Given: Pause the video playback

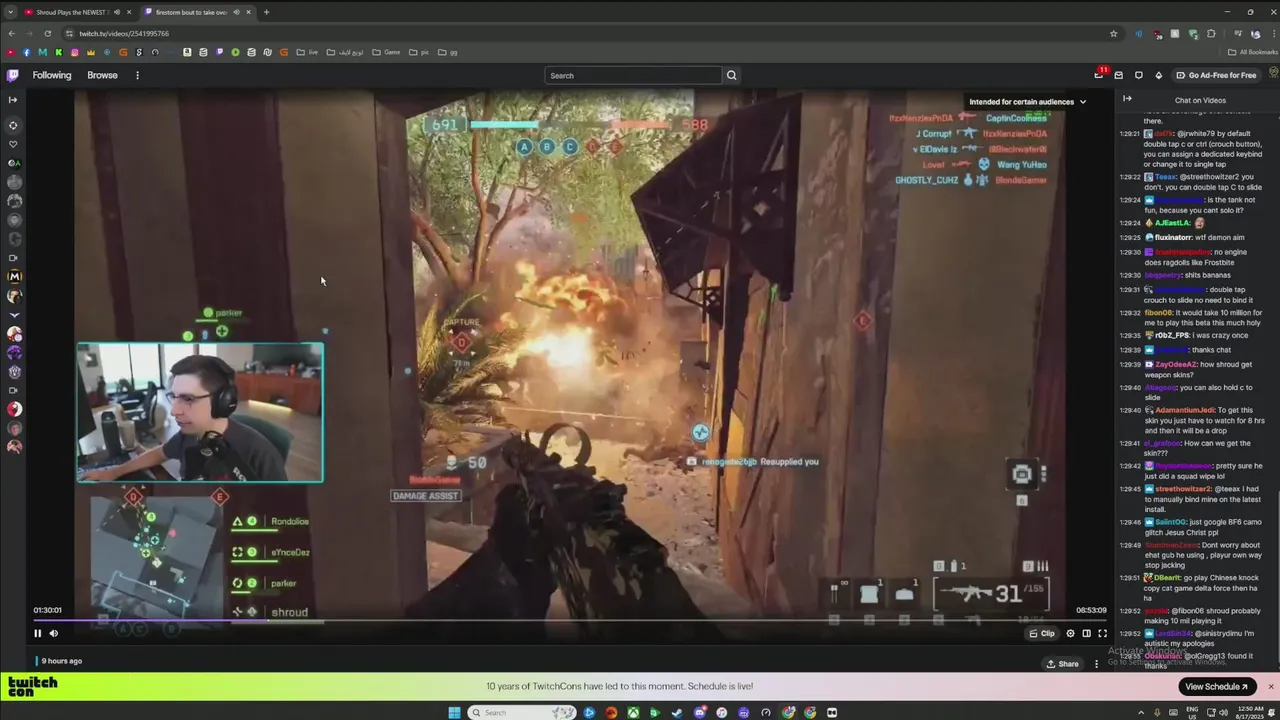Looking at the screenshot, I should coord(38,633).
